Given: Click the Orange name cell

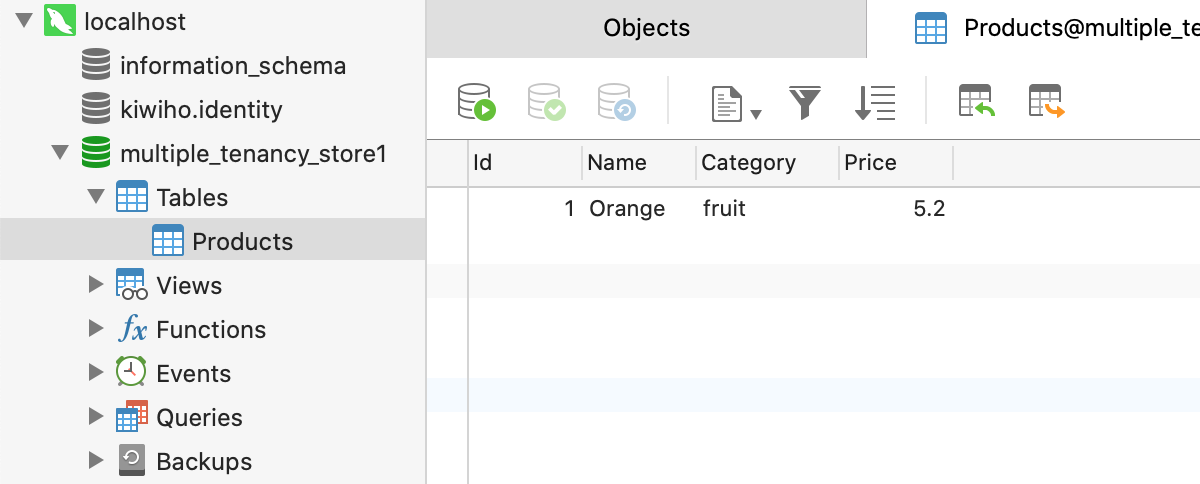Looking at the screenshot, I should click(627, 209).
